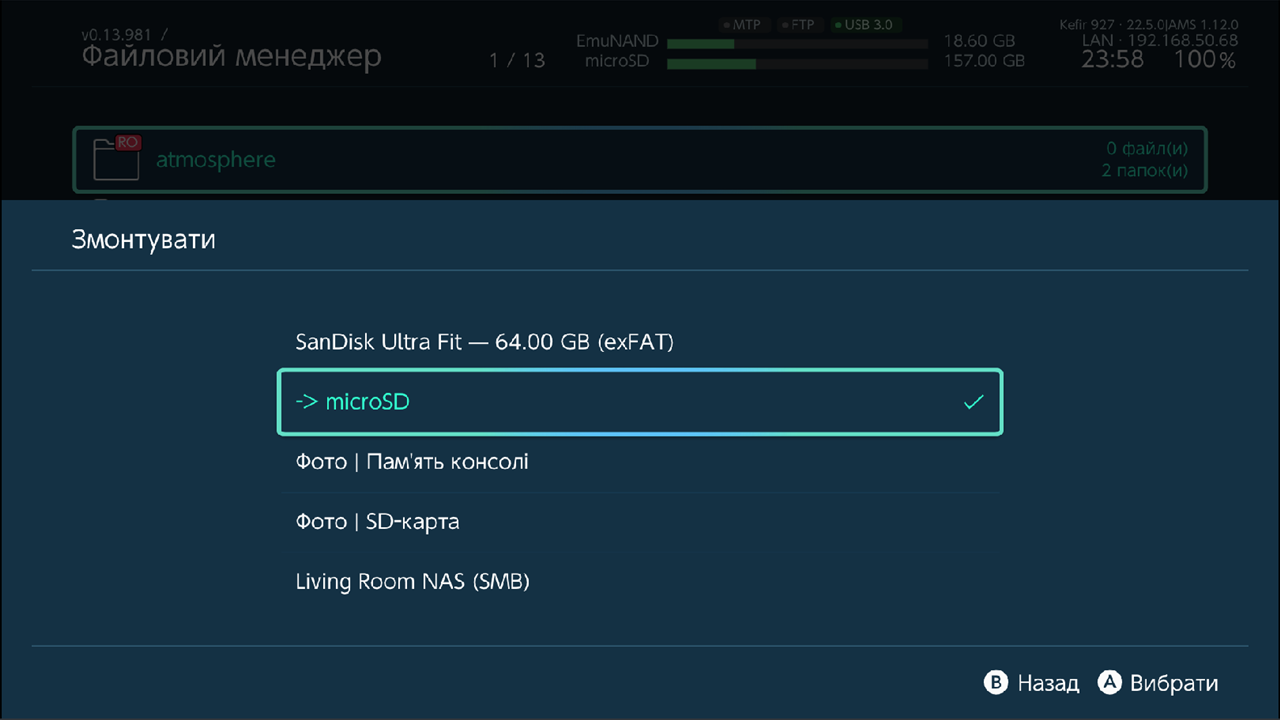Click the A button icon
Screen dimensions: 1280x720
(x=1109, y=683)
